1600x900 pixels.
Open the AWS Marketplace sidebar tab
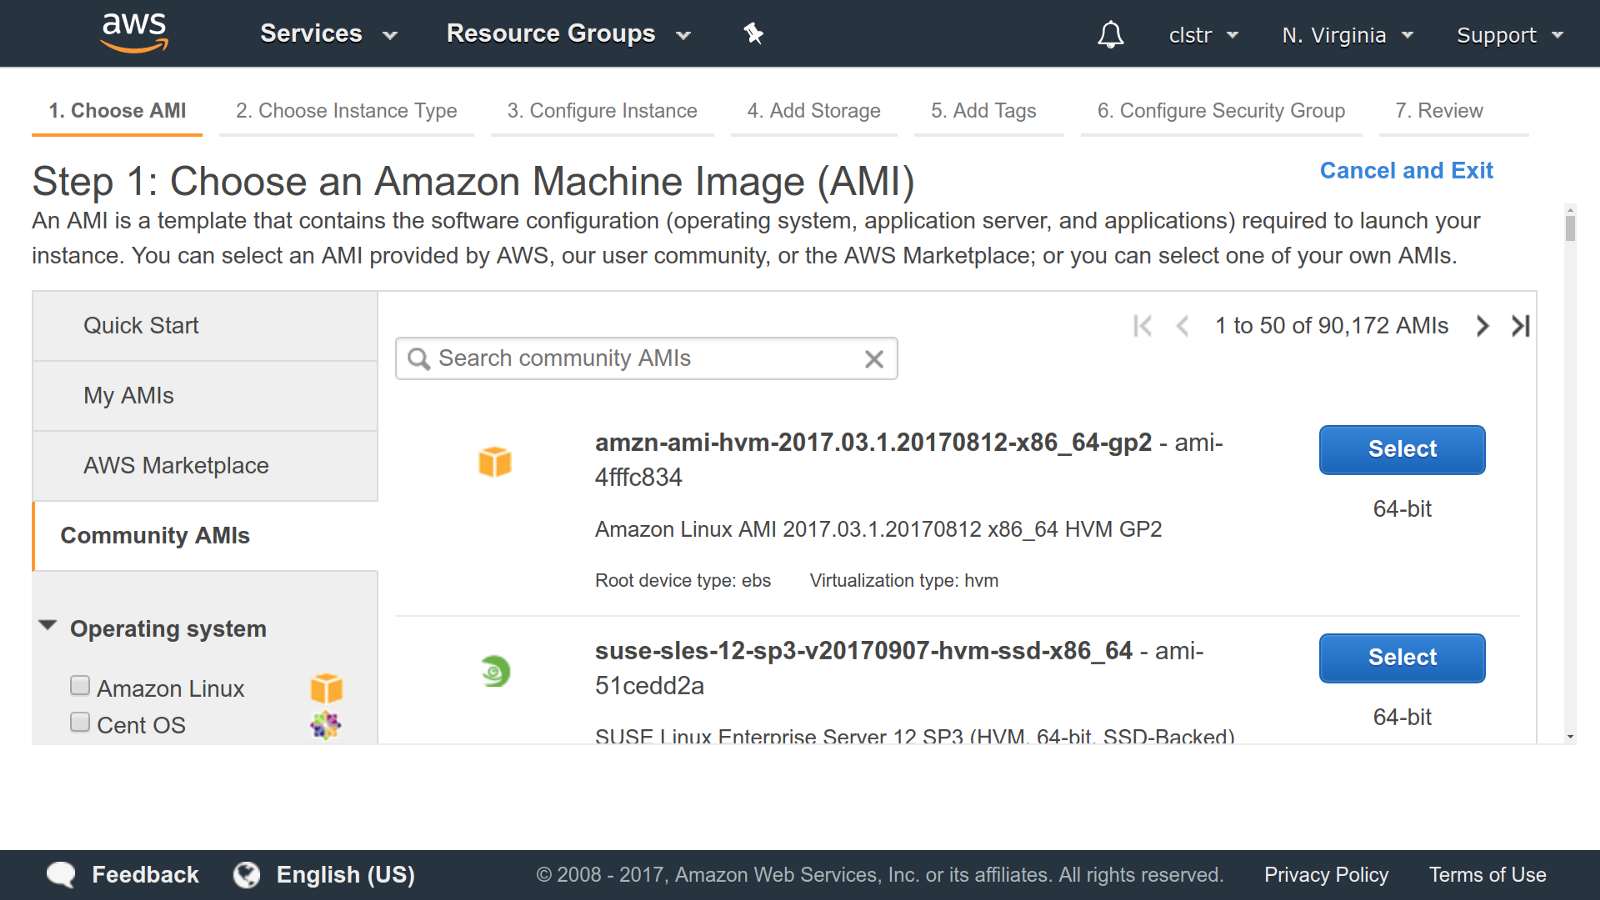(x=176, y=466)
